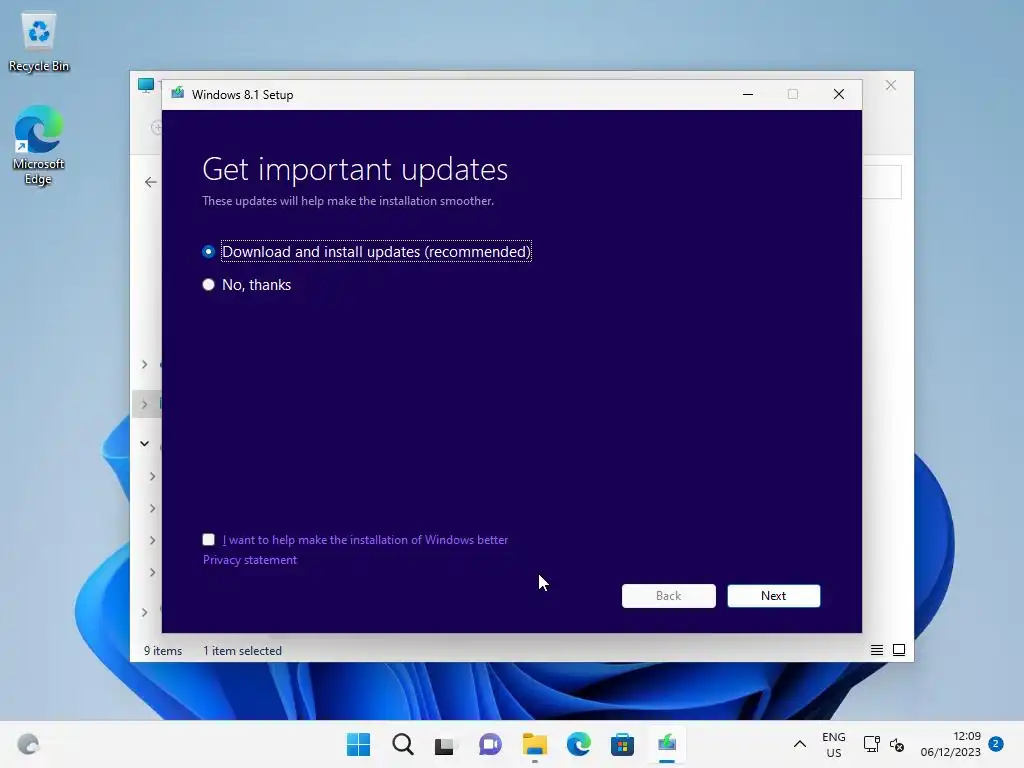Expand the highlighted navigation tree node
Screen dimensions: 1024x768
coord(144,404)
